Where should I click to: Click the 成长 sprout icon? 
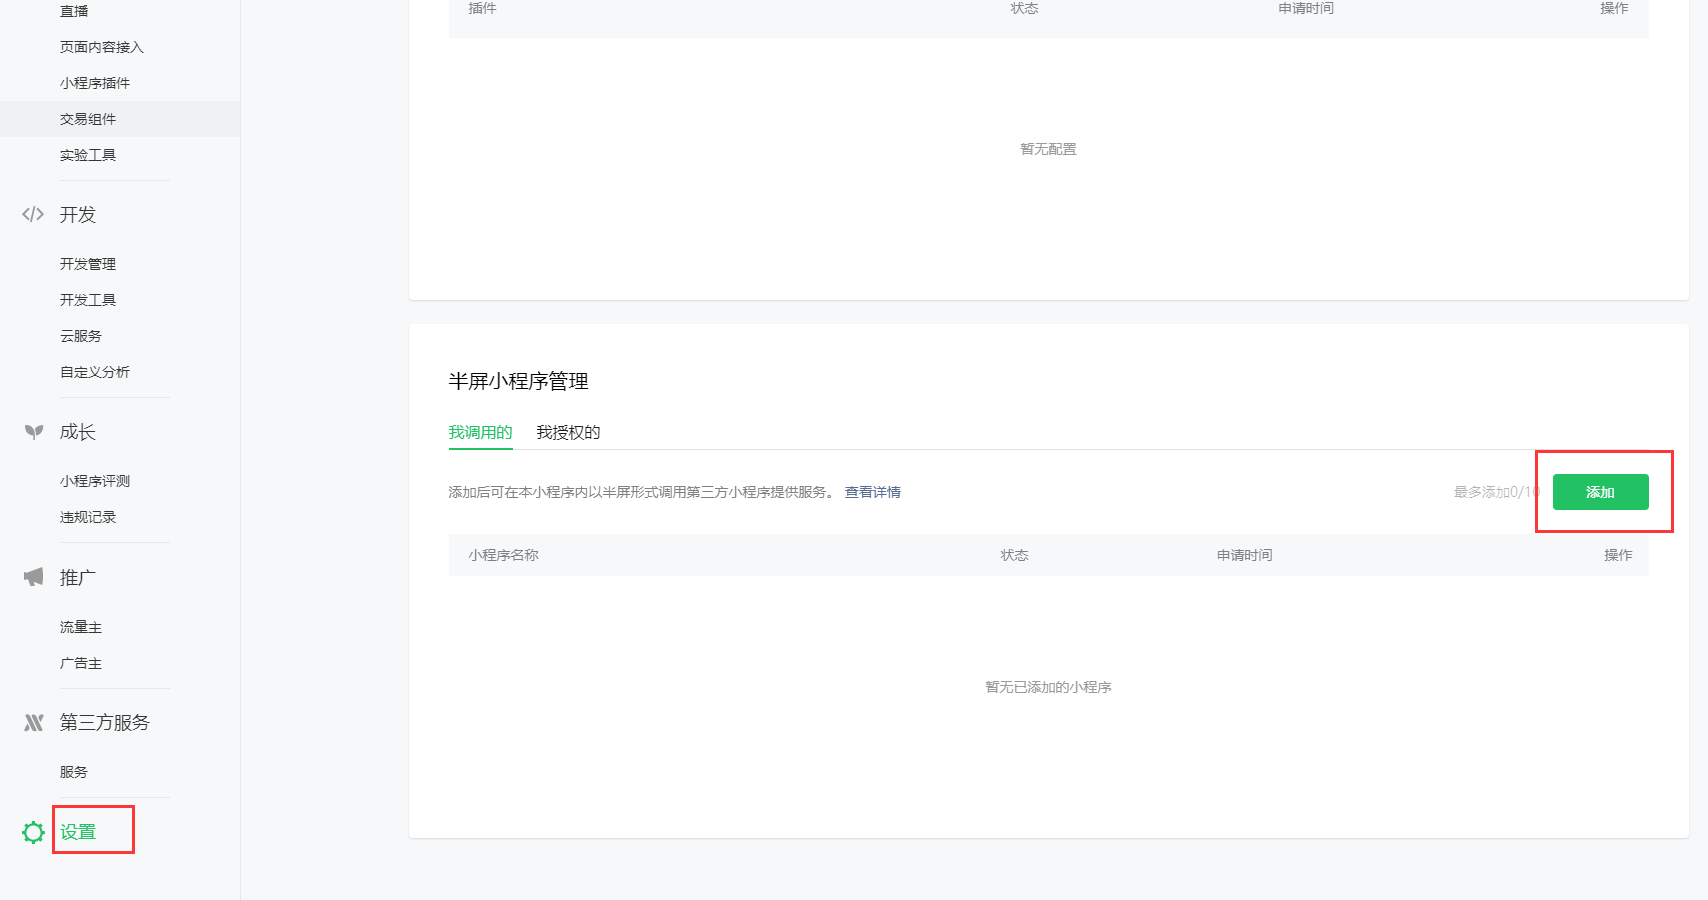coord(34,432)
